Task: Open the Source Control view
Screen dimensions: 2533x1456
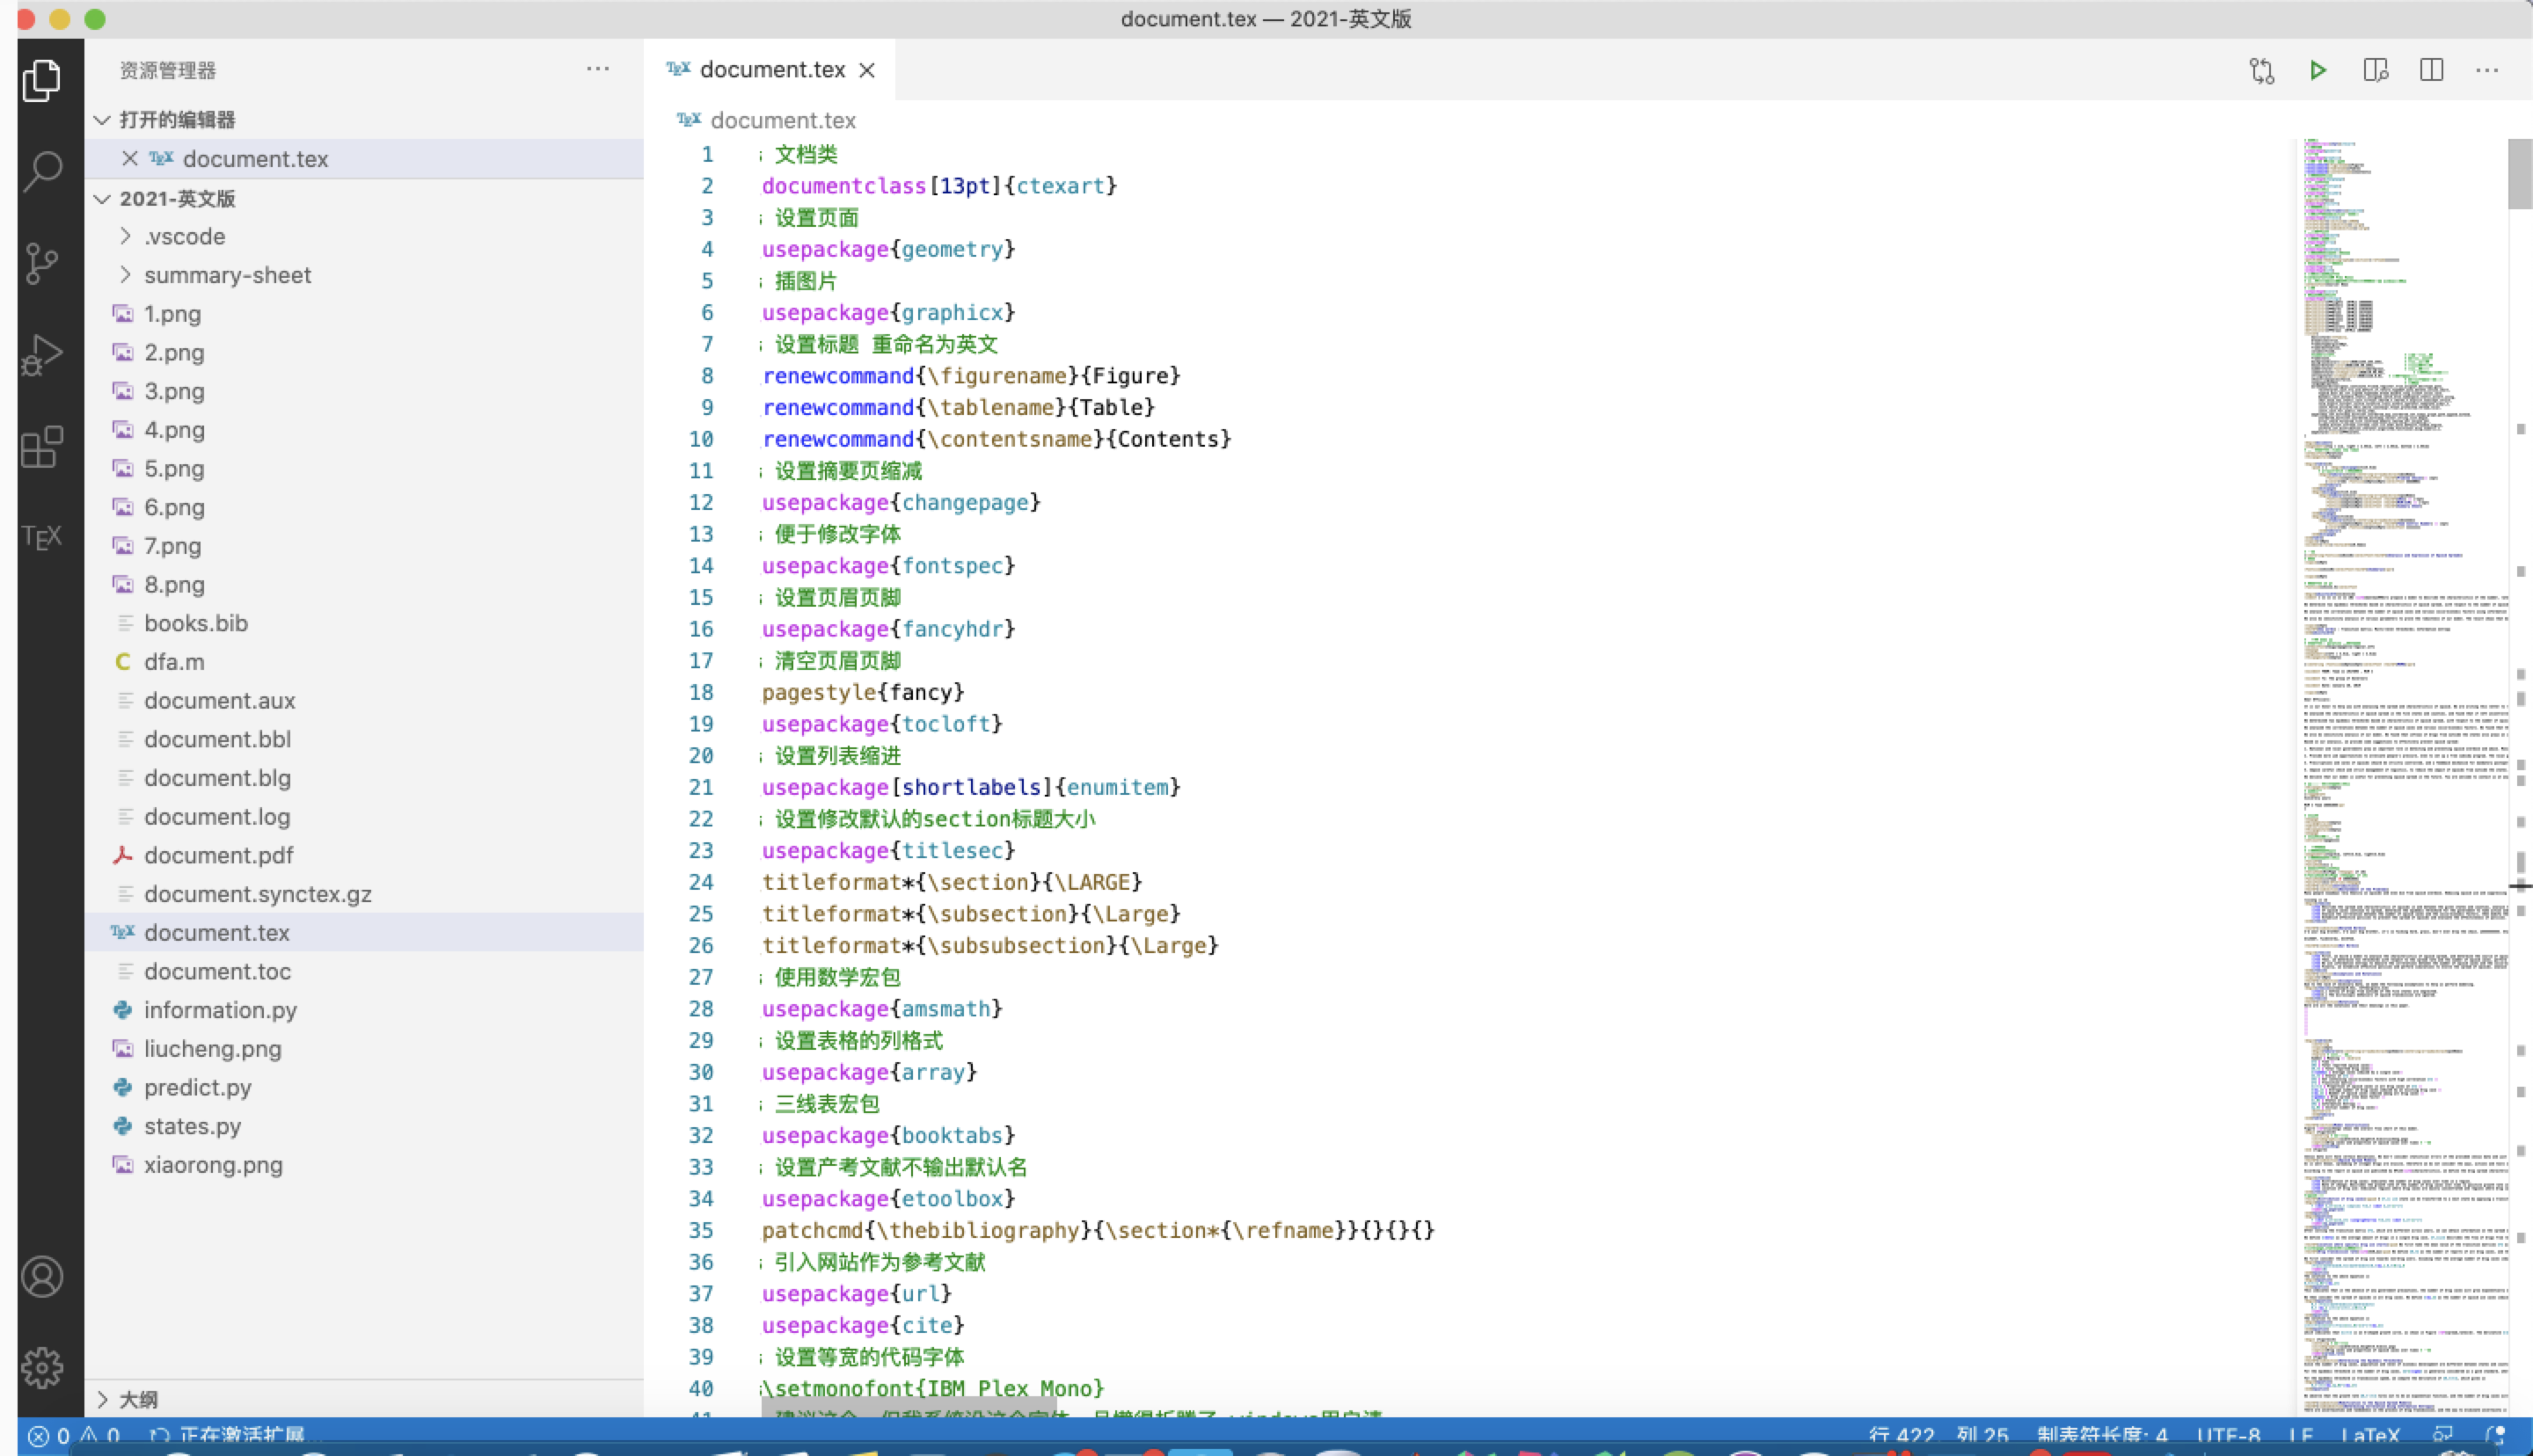Action: pyautogui.click(x=42, y=263)
